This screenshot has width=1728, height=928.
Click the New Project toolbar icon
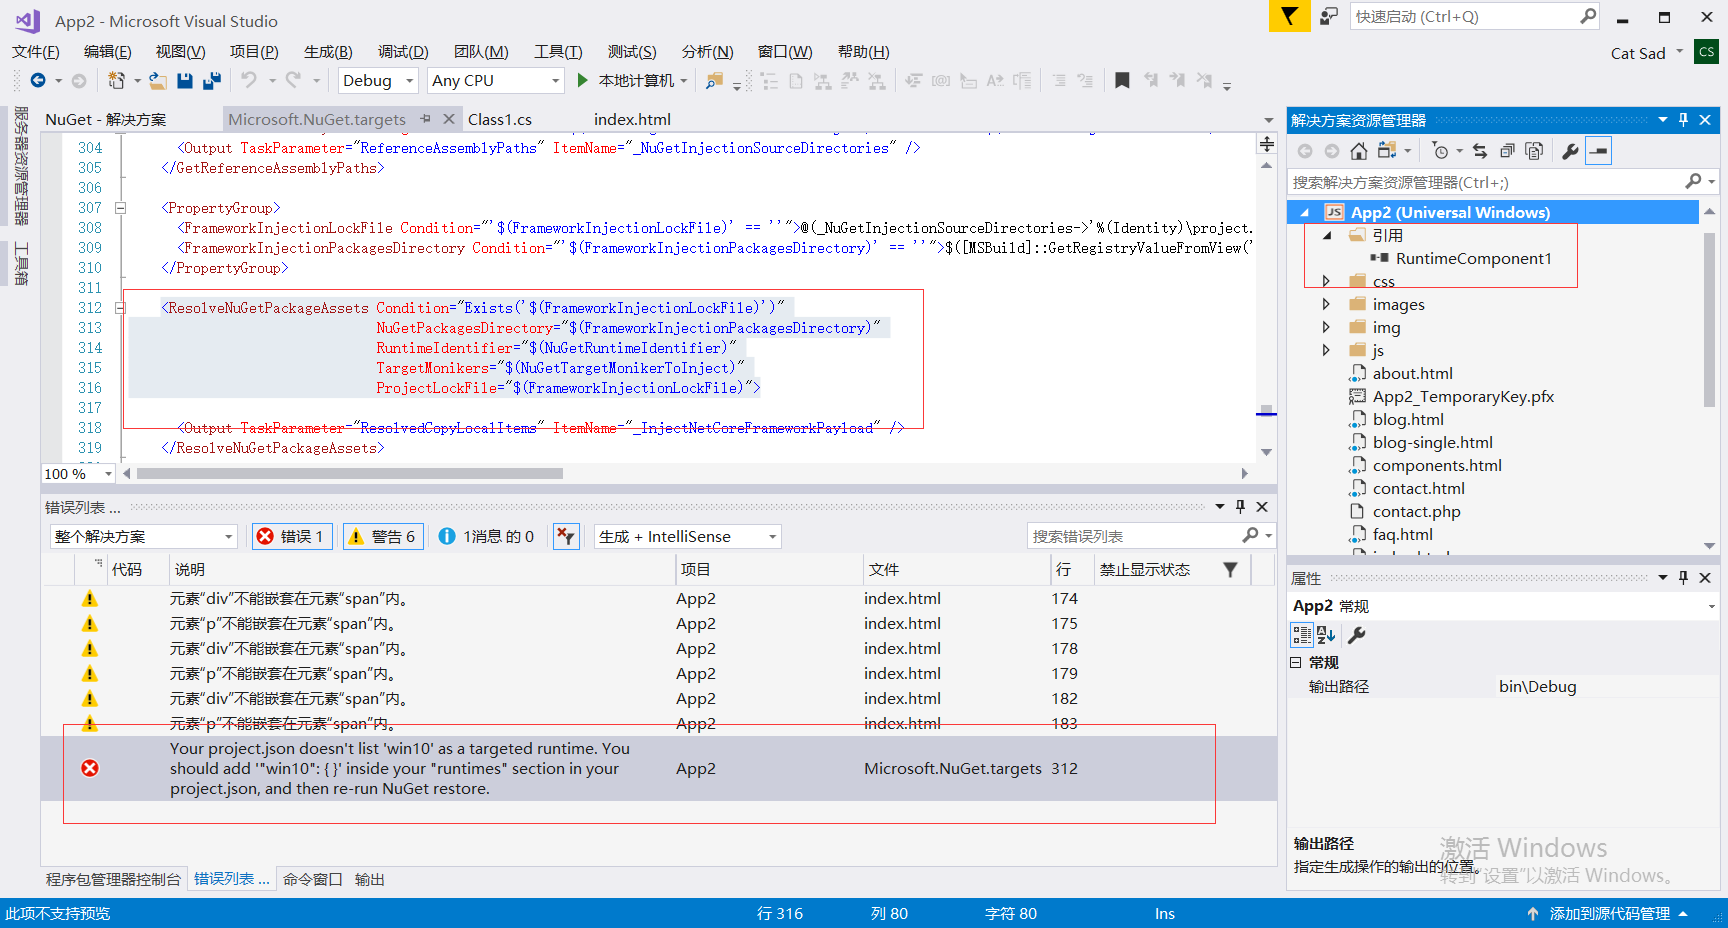click(117, 81)
